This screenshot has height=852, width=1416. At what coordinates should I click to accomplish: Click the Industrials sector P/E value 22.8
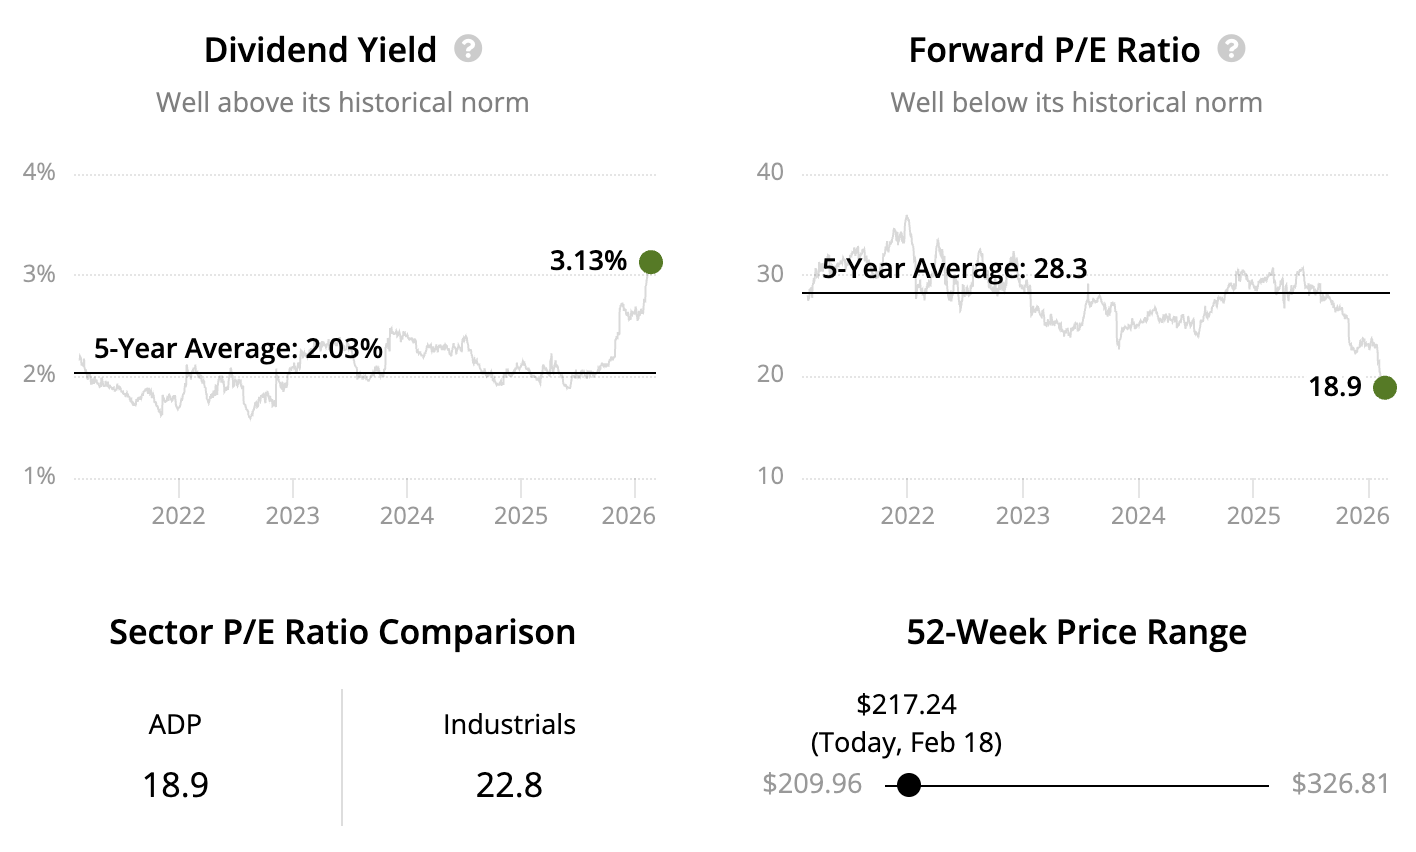509,785
